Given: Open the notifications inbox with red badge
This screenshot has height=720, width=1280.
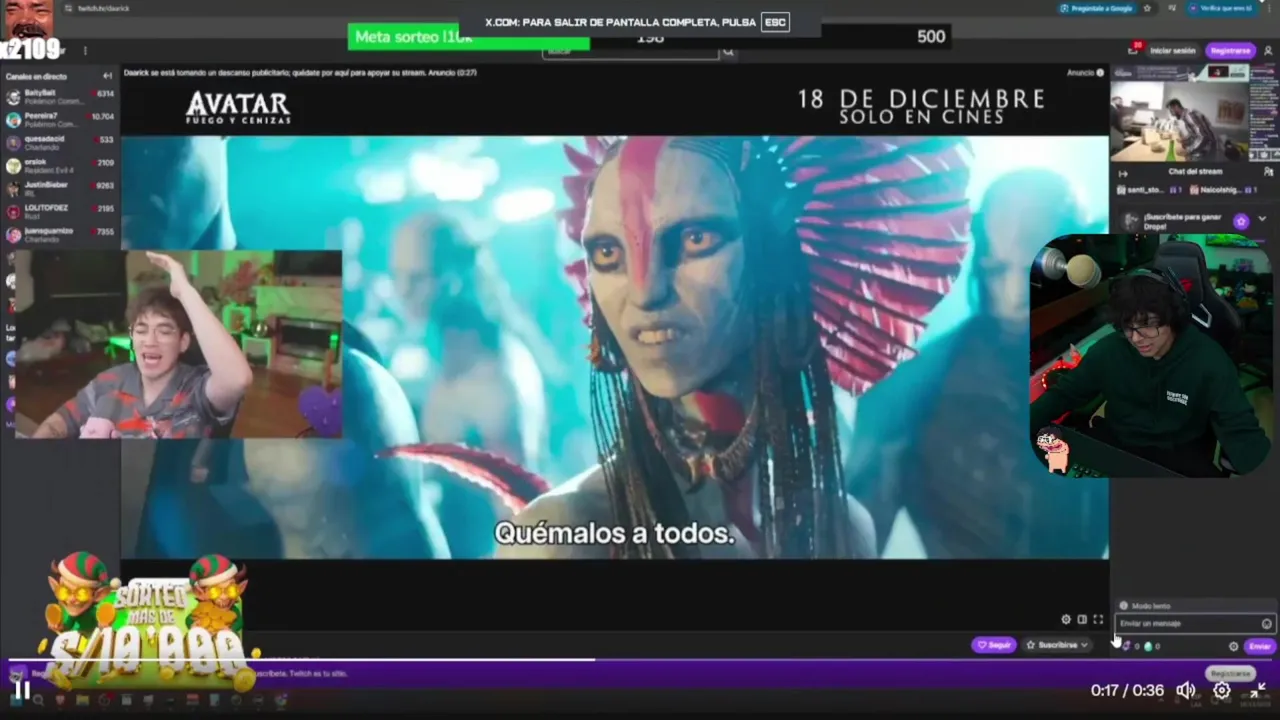Looking at the screenshot, I should pyautogui.click(x=1135, y=50).
